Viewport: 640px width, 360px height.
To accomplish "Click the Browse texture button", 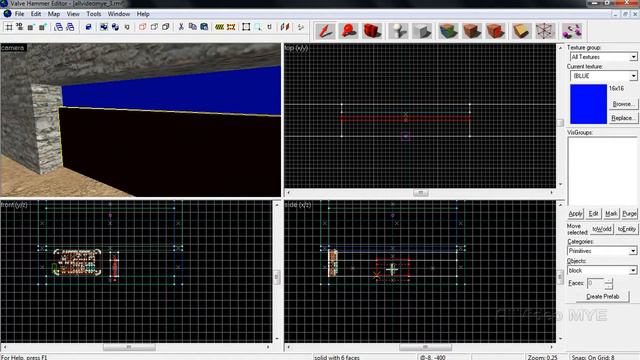I will click(623, 104).
